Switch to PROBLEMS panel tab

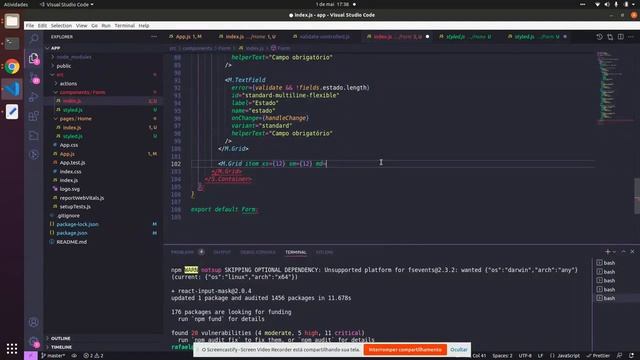[x=182, y=252]
